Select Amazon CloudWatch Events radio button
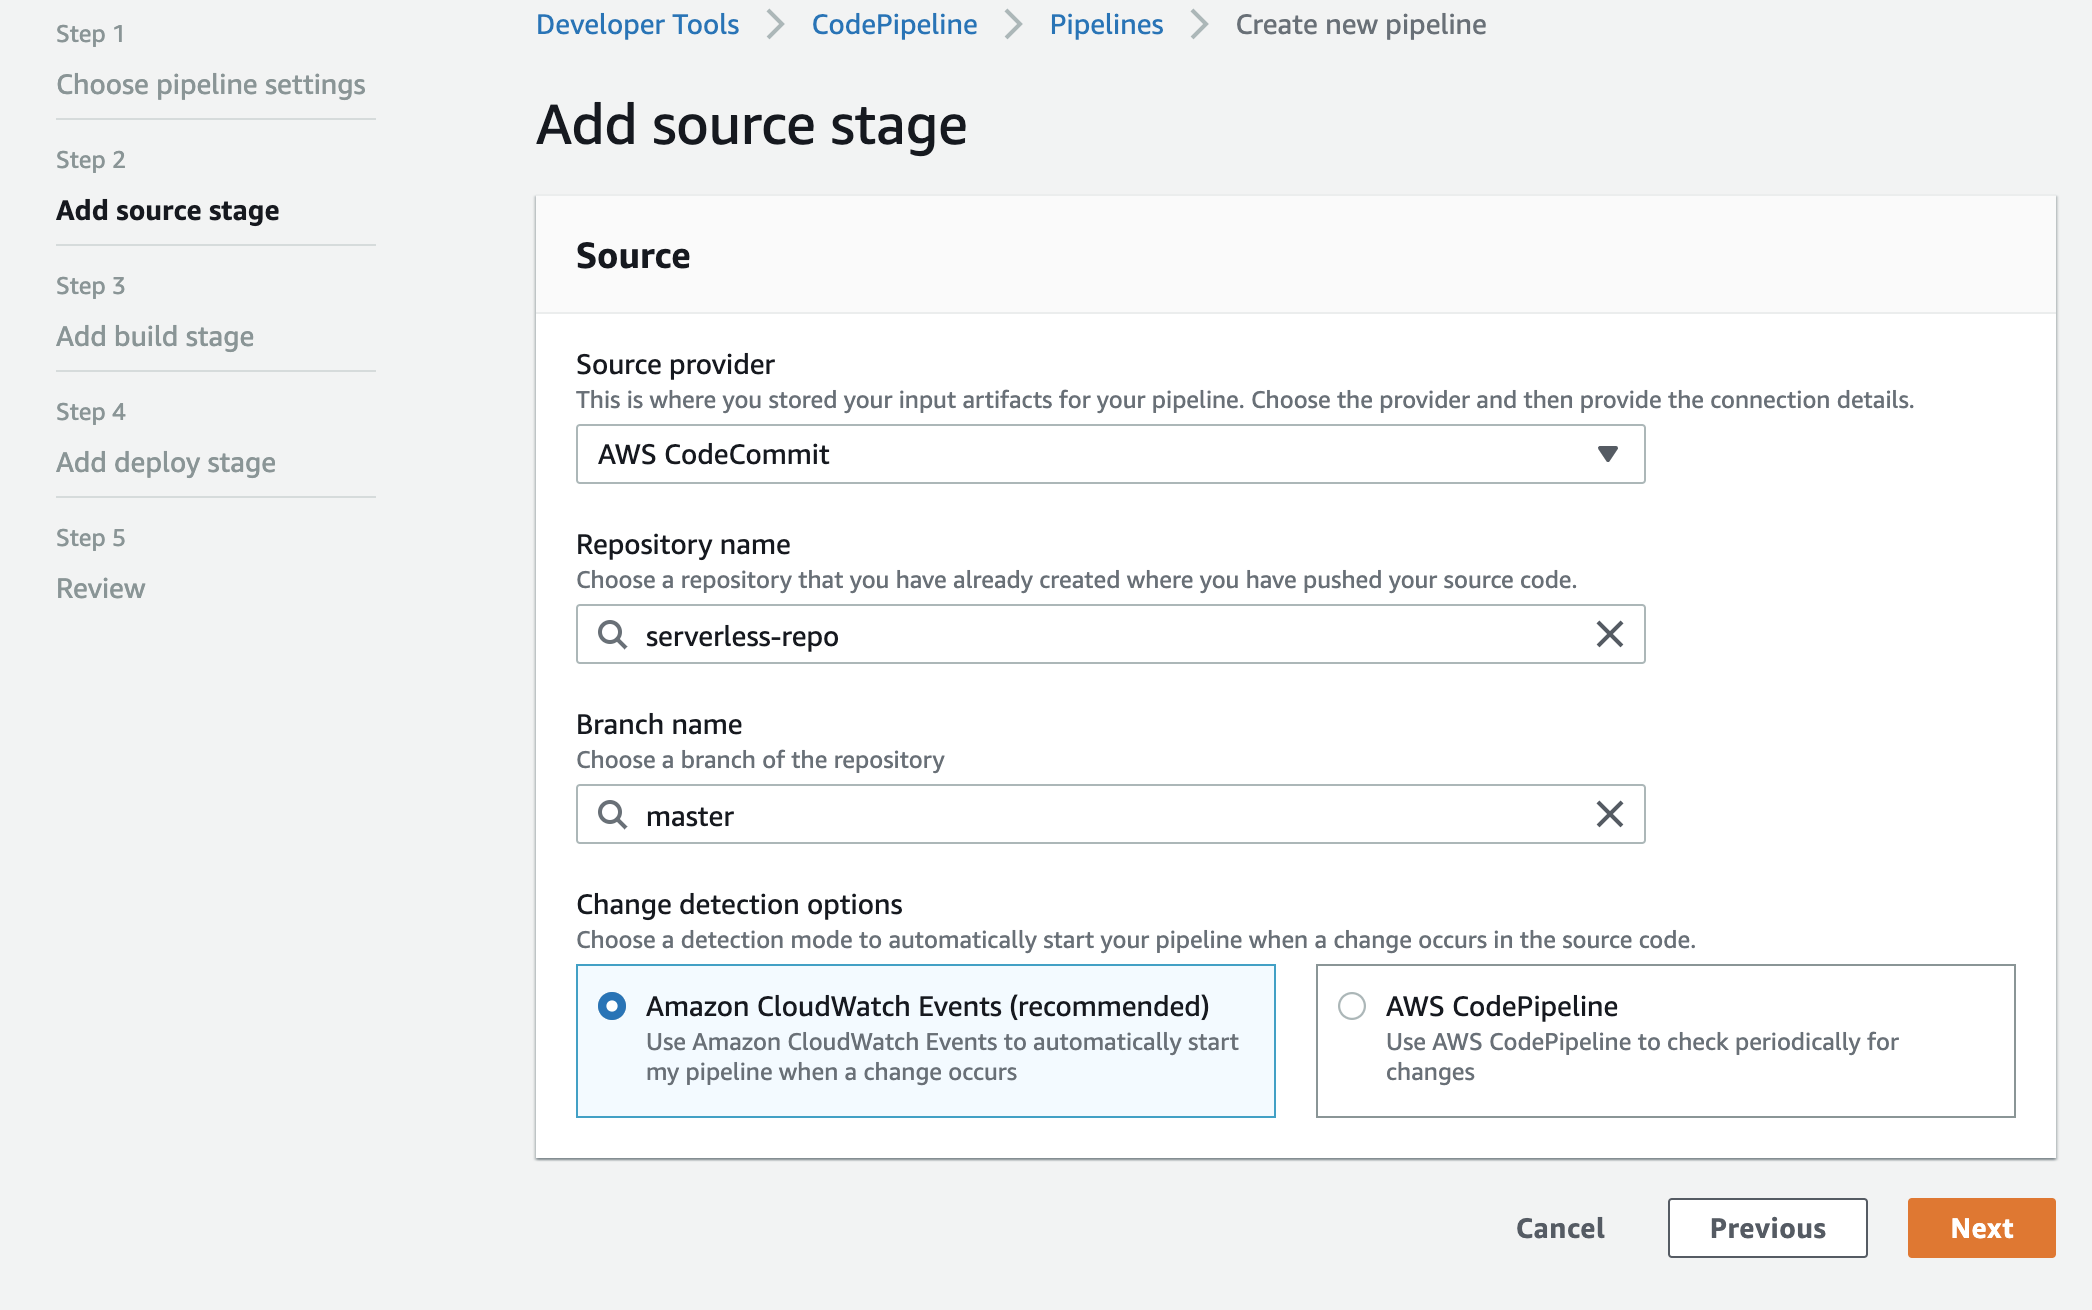Image resolution: width=2092 pixels, height=1310 pixels. 612,1006
